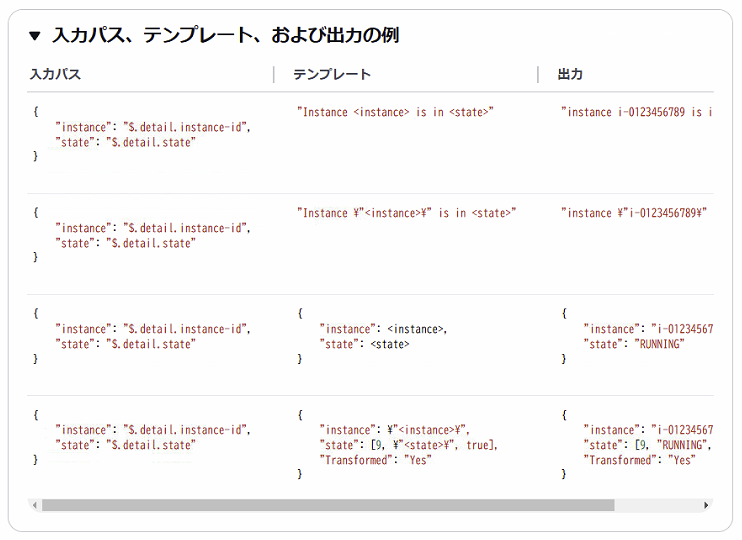
Task: Click output line "state": [9, "RUNNING",
Action: pyautogui.click(x=648, y=445)
